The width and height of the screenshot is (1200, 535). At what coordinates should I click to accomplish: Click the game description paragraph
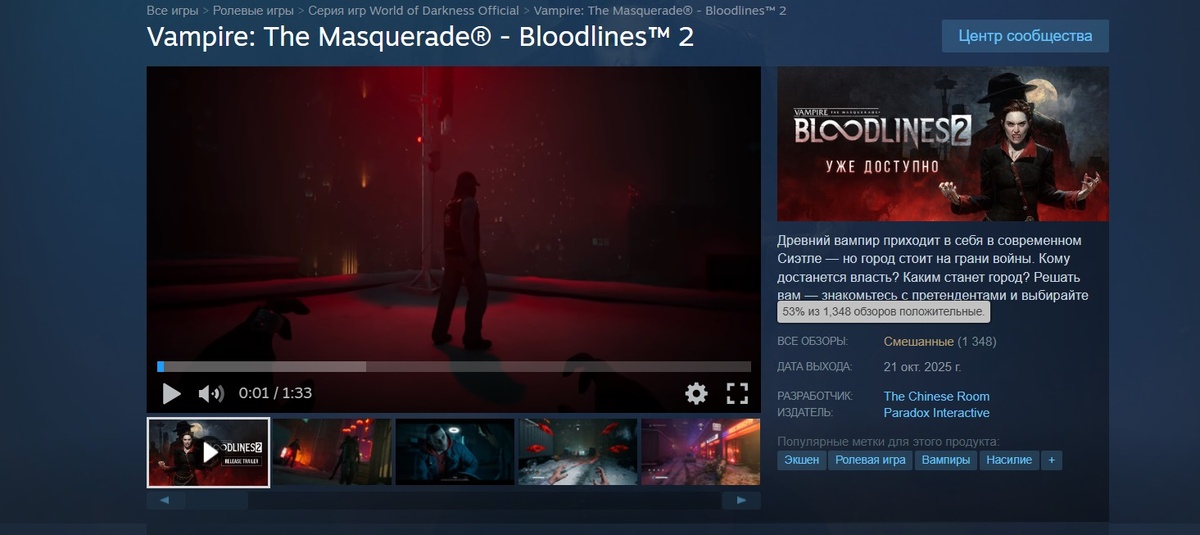point(933,268)
